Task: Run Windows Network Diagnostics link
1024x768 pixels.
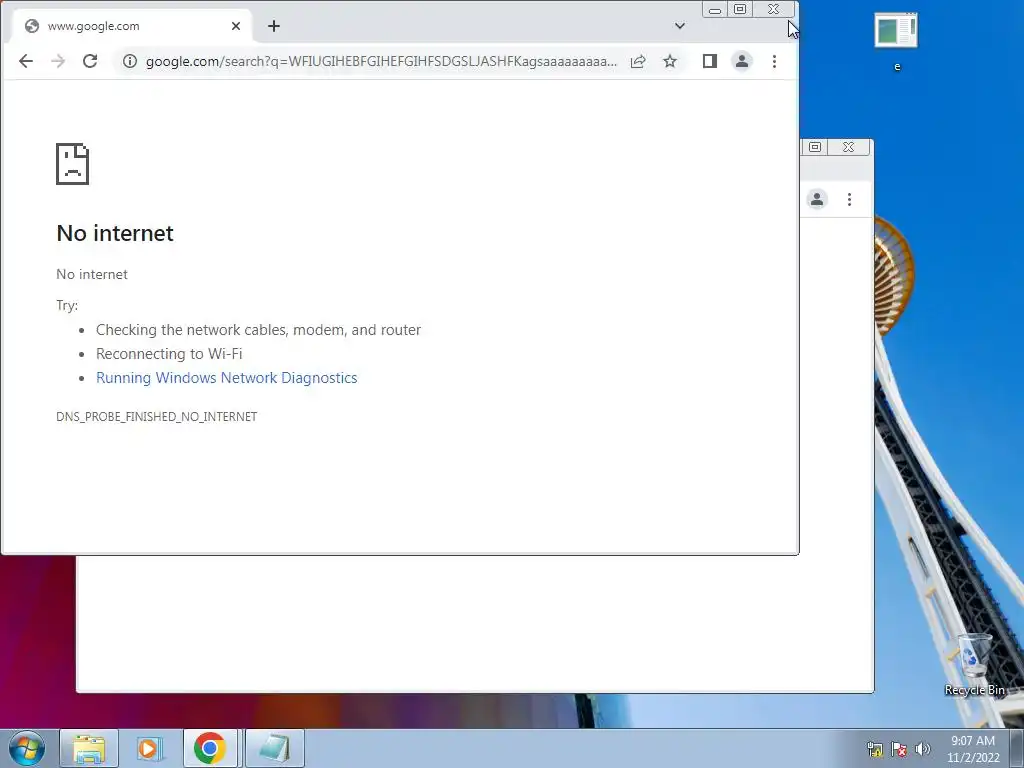Action: point(227,378)
